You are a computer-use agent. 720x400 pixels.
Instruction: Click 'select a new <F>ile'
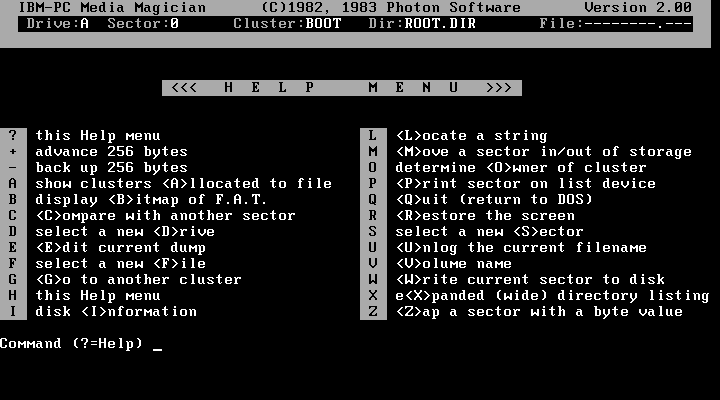121,264
